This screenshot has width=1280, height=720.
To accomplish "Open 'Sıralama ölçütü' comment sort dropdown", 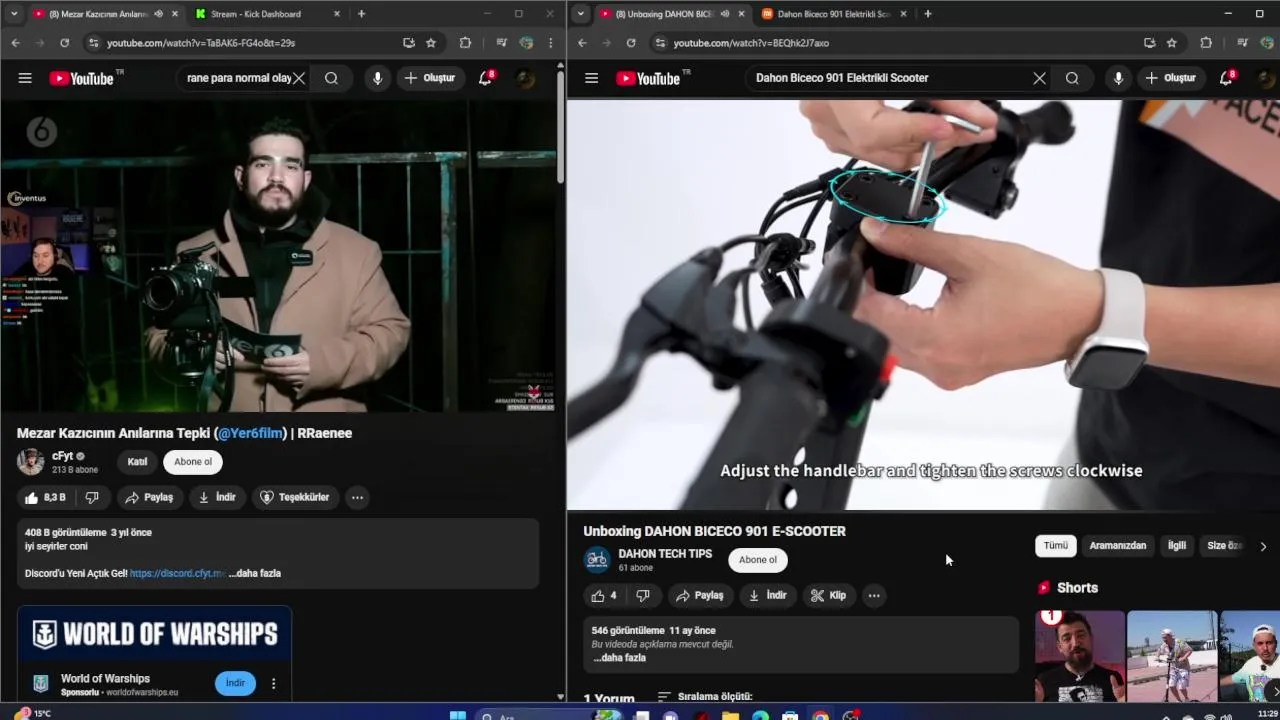I will coord(705,696).
